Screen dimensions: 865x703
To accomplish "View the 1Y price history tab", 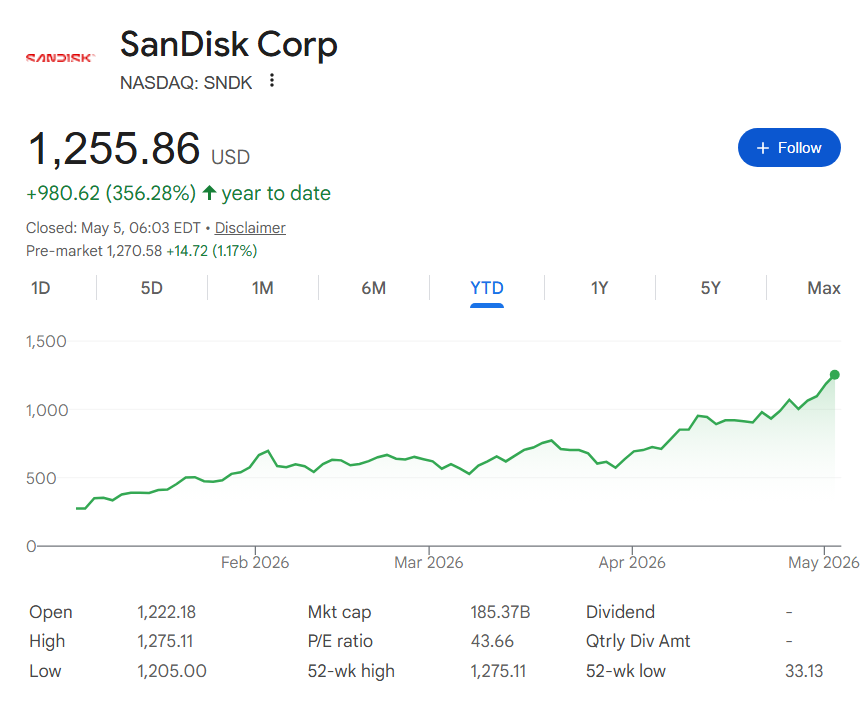I will (600, 288).
